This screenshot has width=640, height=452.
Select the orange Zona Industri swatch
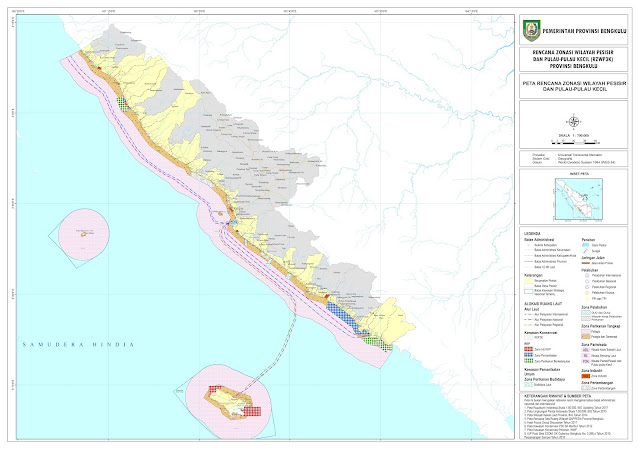pyautogui.click(x=584, y=374)
